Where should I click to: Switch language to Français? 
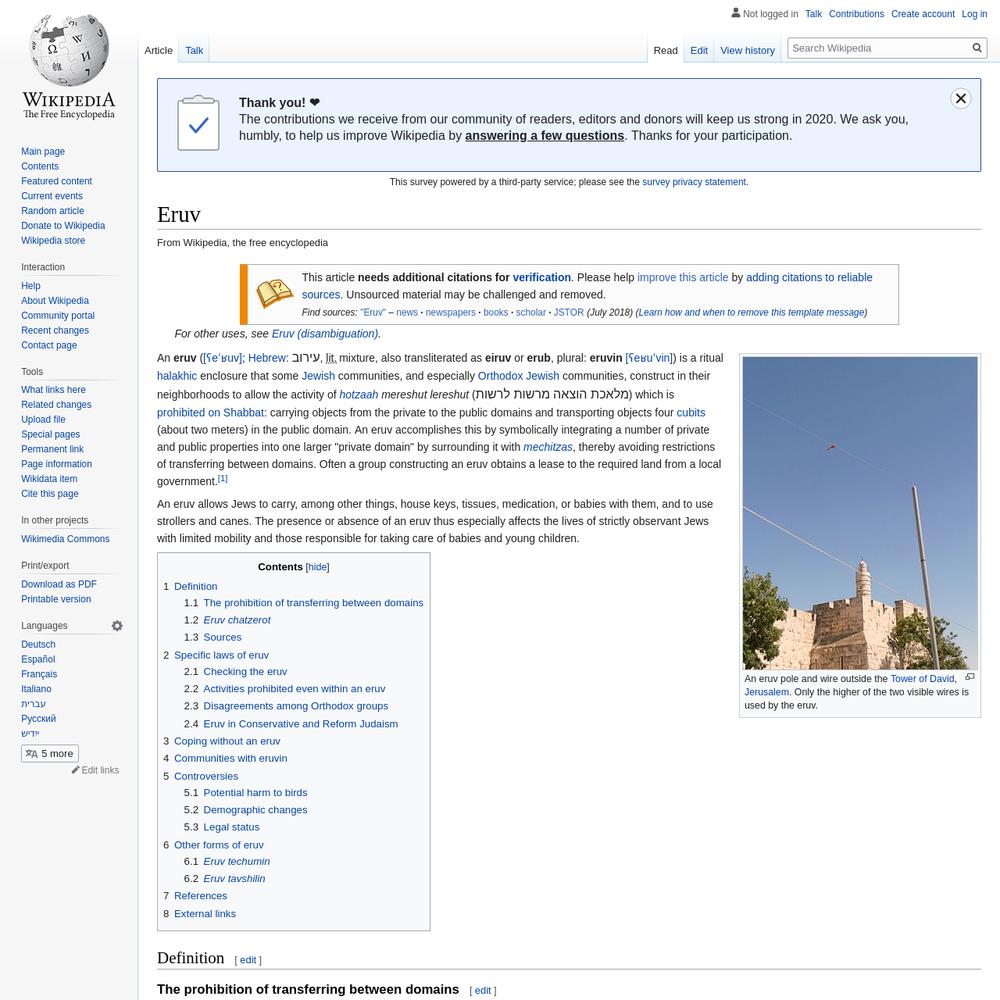click(39, 674)
